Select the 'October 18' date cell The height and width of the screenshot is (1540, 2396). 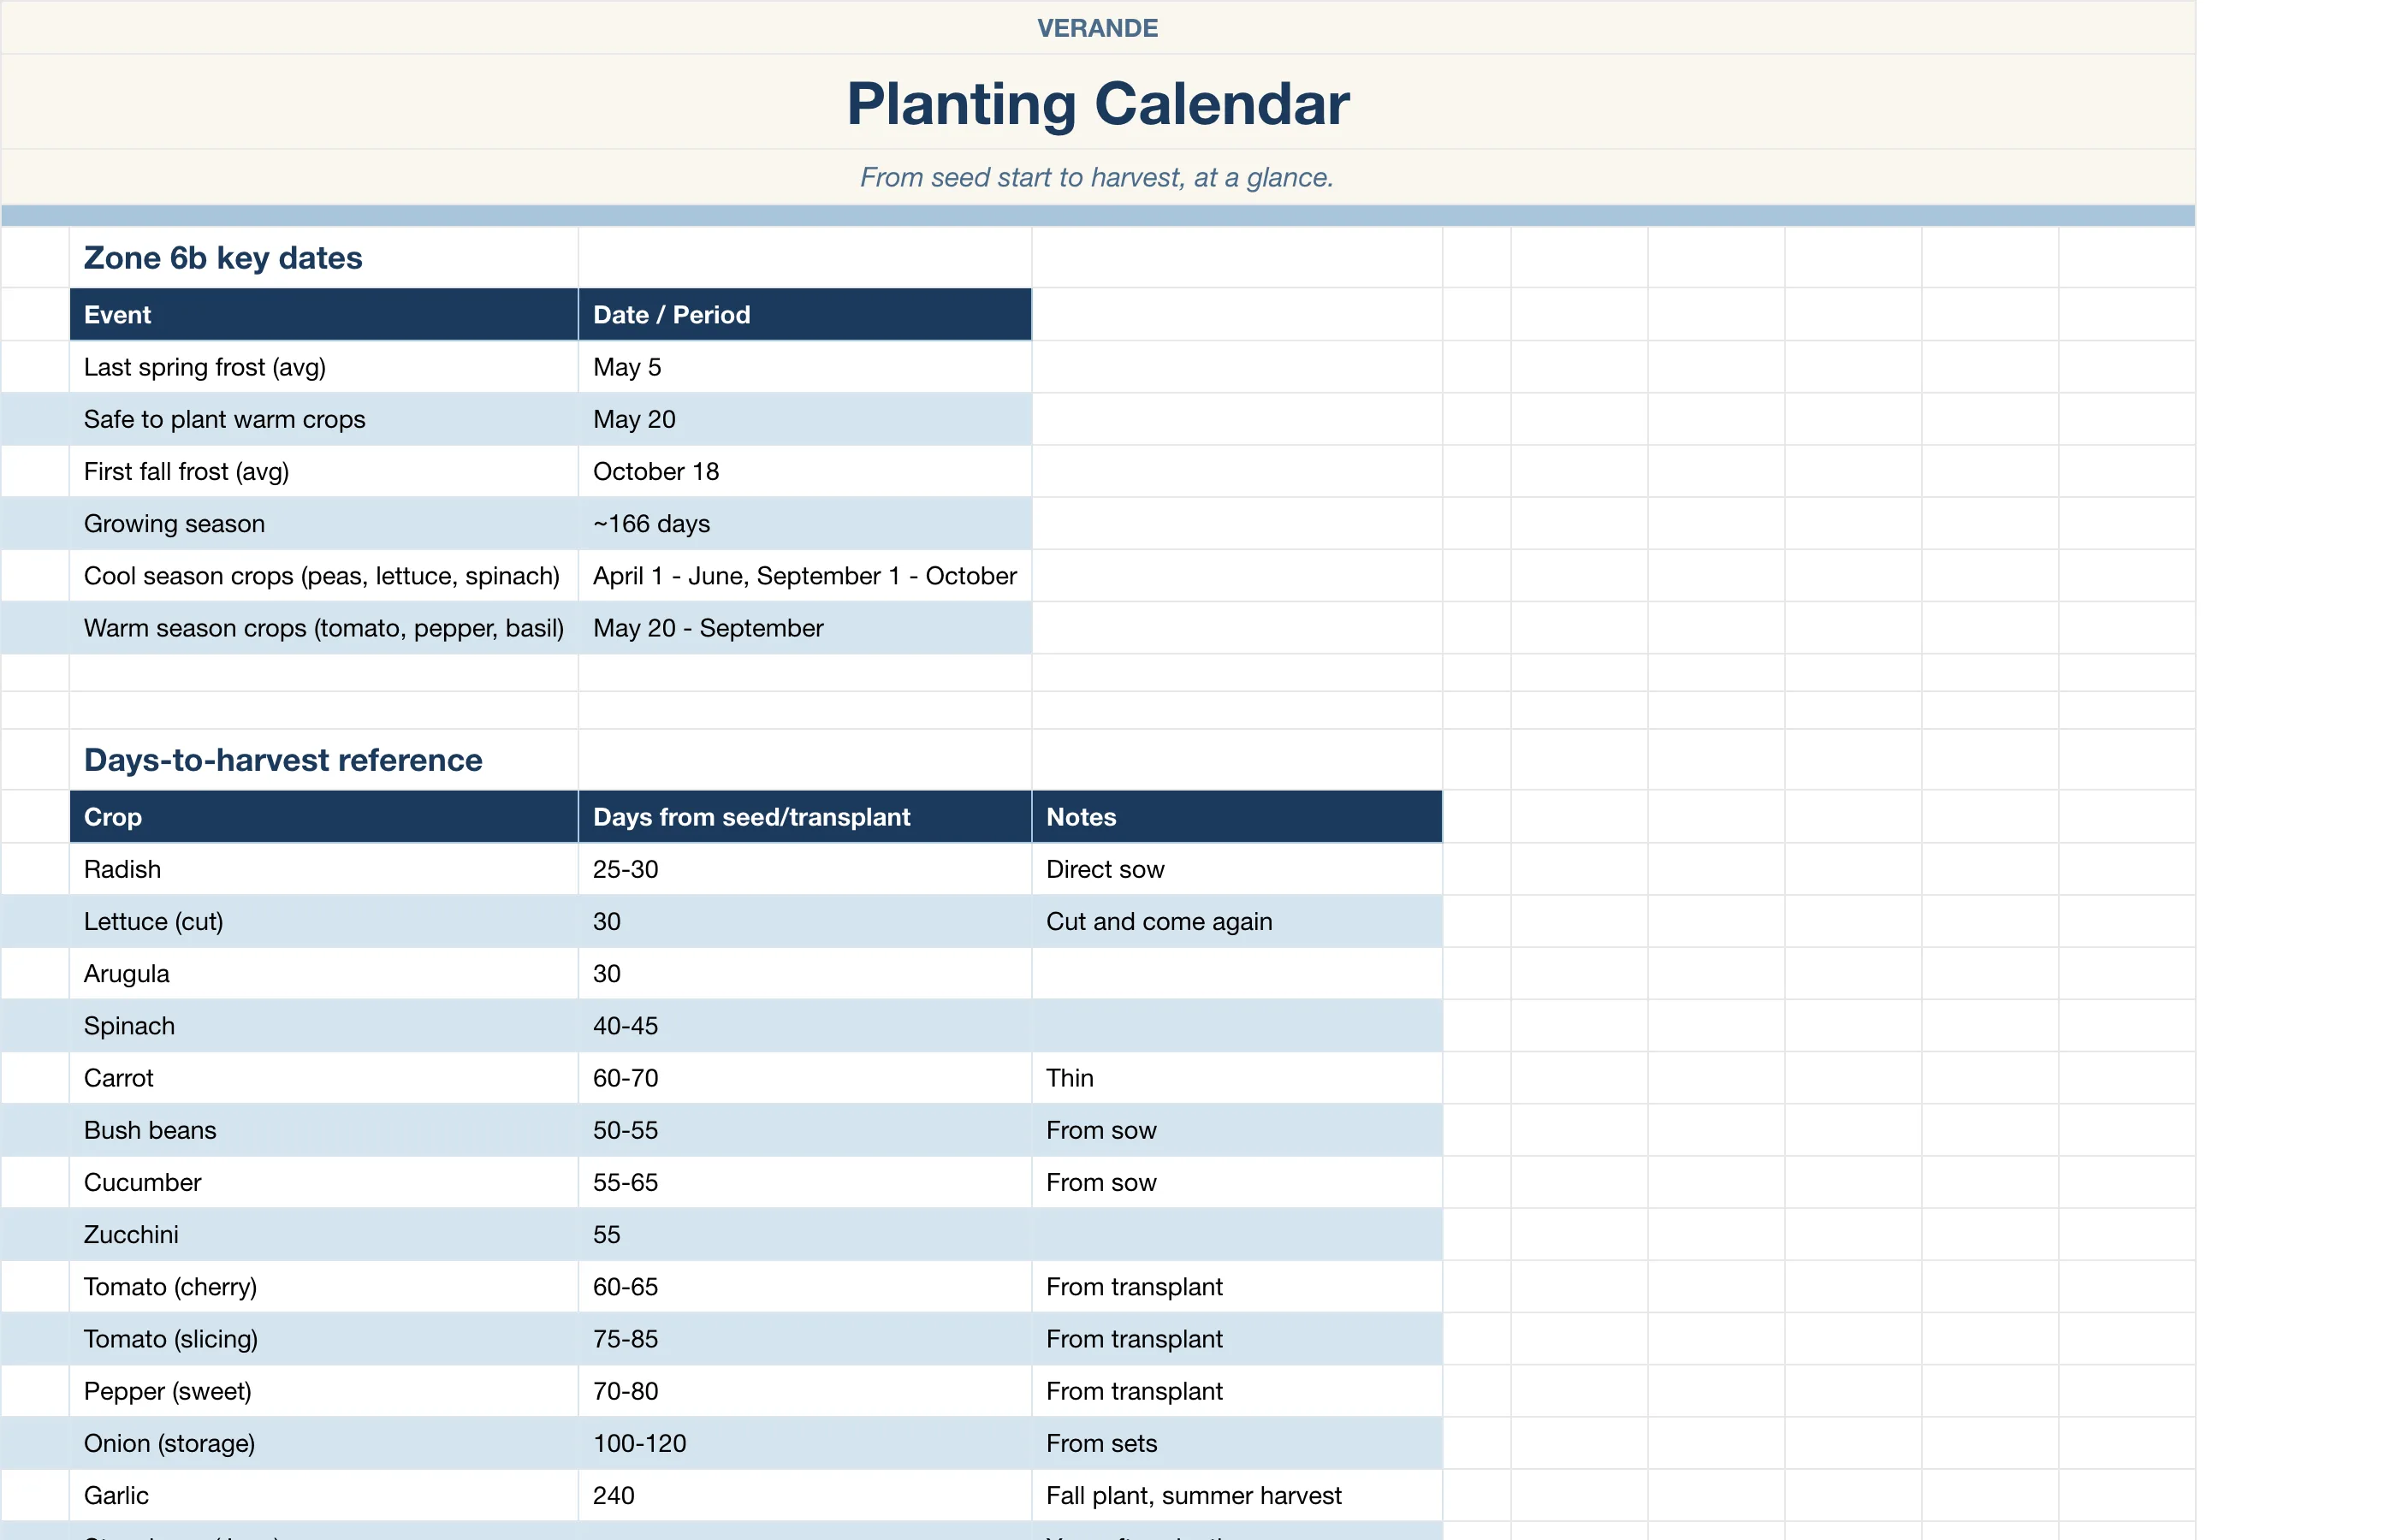[804, 471]
